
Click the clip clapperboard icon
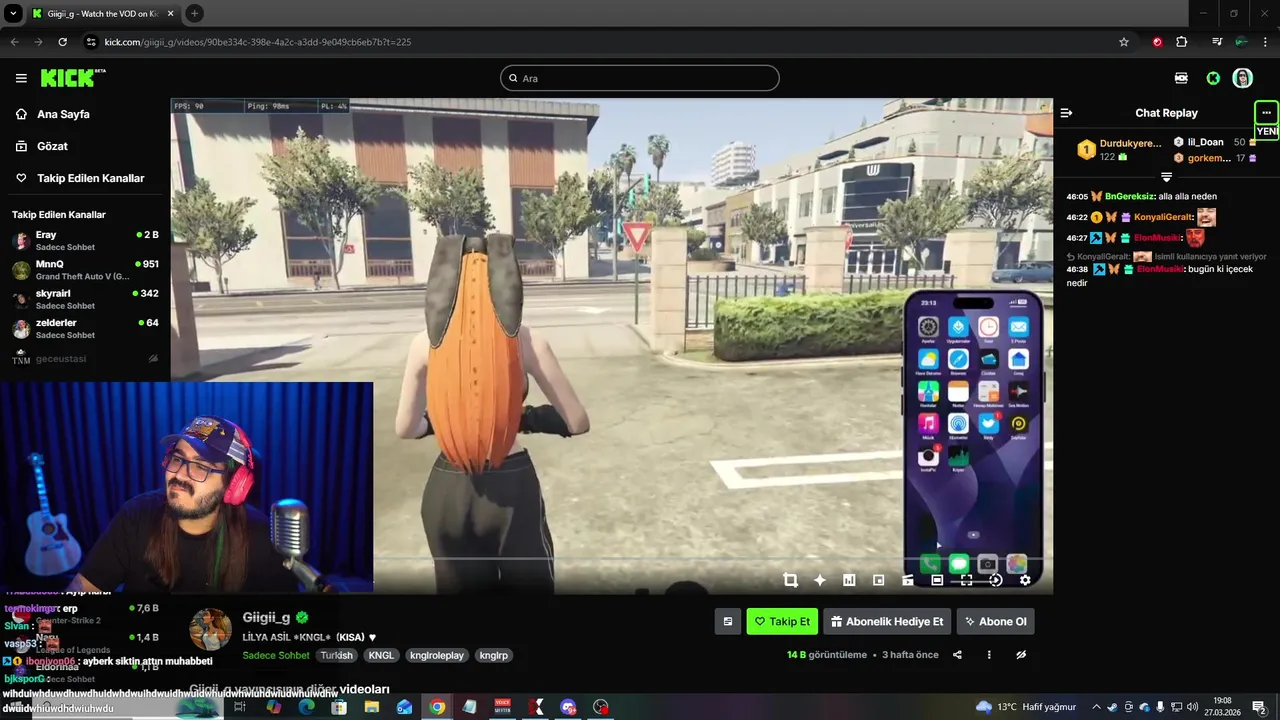click(x=908, y=580)
